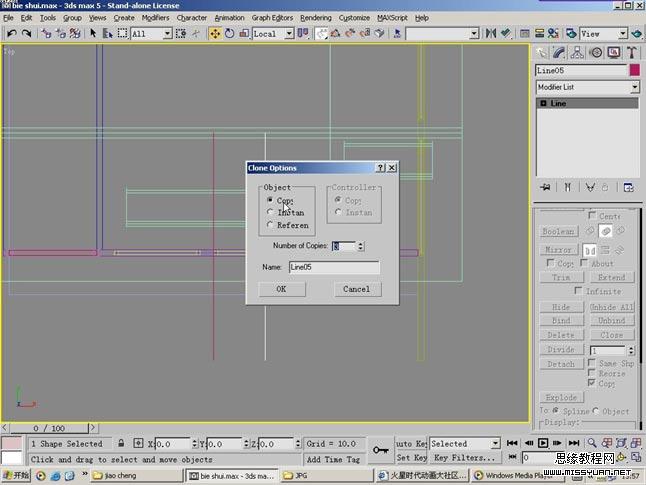Image resolution: width=646 pixels, height=485 pixels.
Task: Click the Clone Options help question mark
Action: click(380, 168)
